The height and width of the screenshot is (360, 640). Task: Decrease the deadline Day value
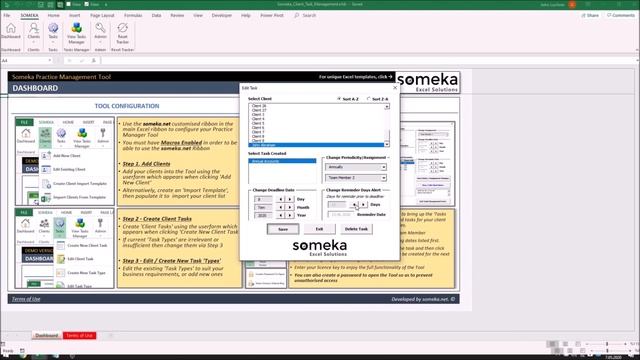(x=280, y=199)
